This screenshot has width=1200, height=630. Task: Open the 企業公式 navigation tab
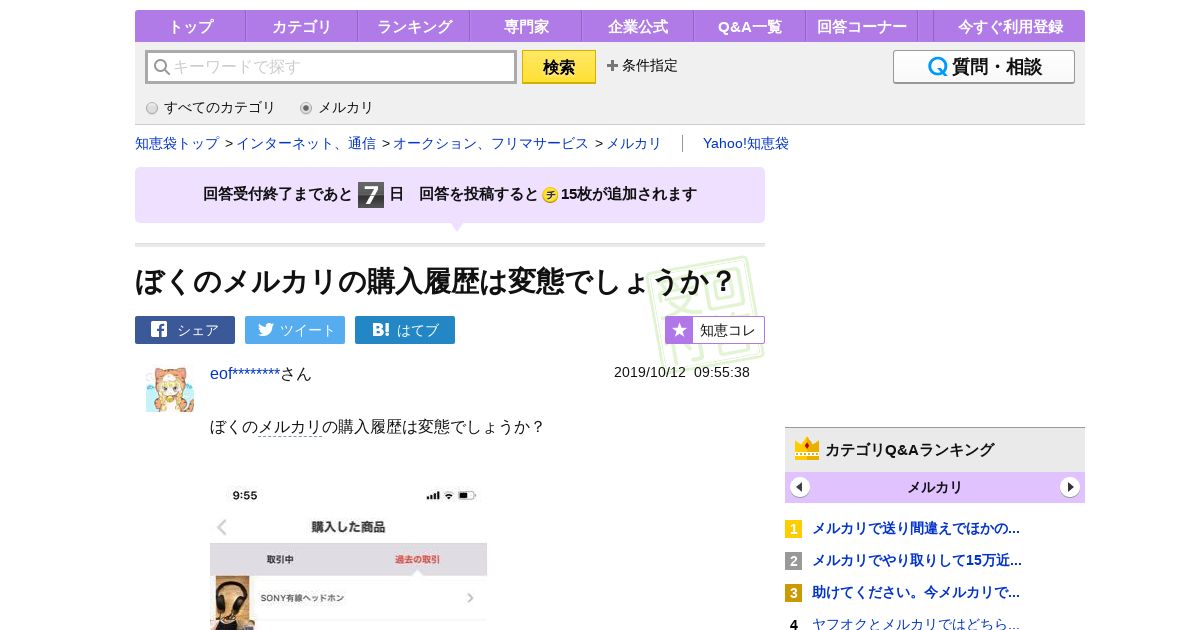[x=637, y=27]
